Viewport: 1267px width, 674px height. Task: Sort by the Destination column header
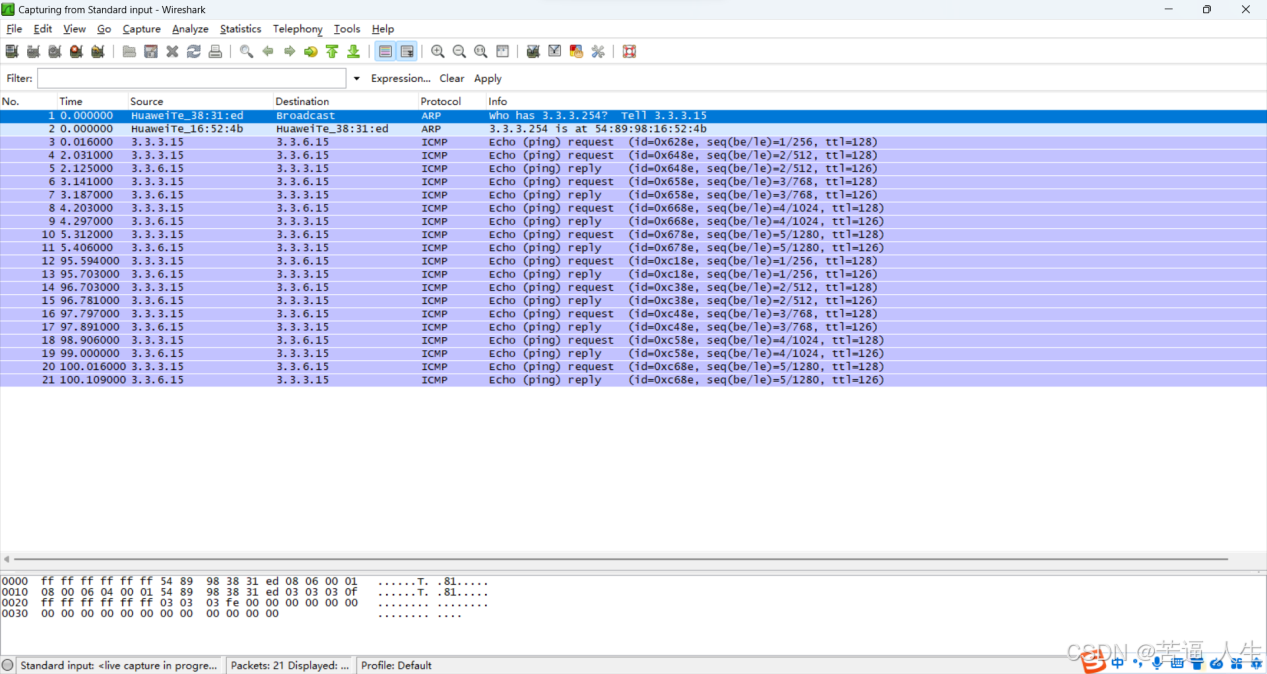tap(346, 101)
